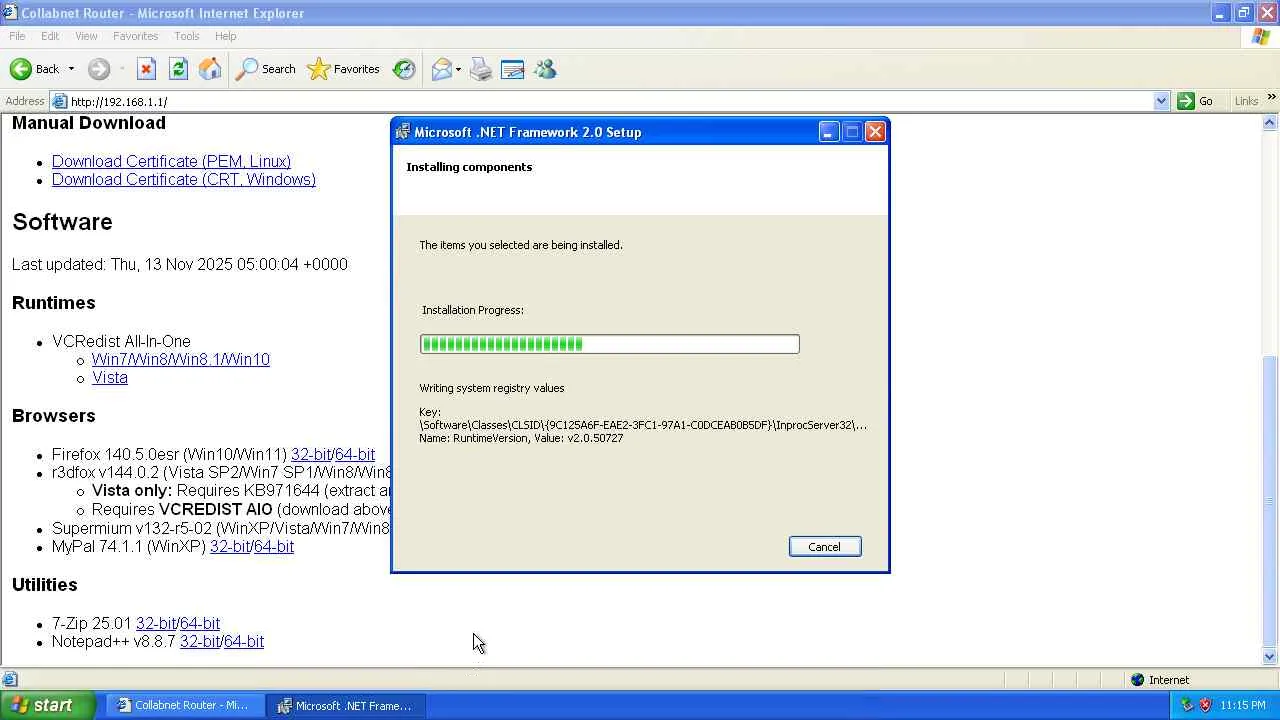
Task: Download Notepad++ 32-bit link
Action: [200, 642]
